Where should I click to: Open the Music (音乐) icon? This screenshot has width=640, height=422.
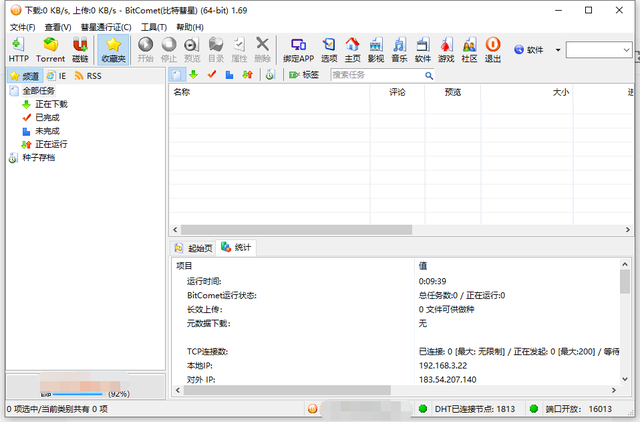[399, 50]
